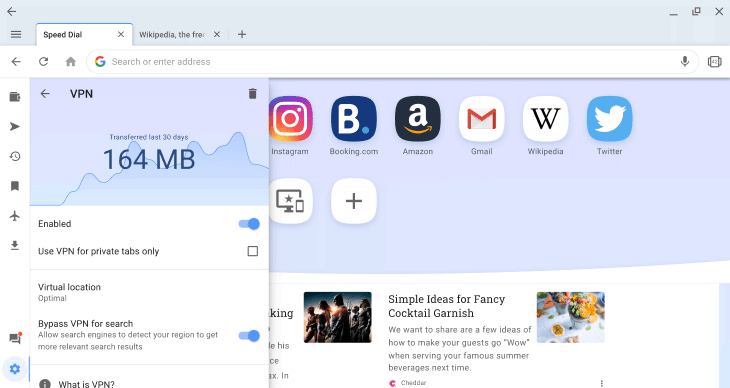
Task: Open options menu on Cheddar article
Action: tap(602, 383)
